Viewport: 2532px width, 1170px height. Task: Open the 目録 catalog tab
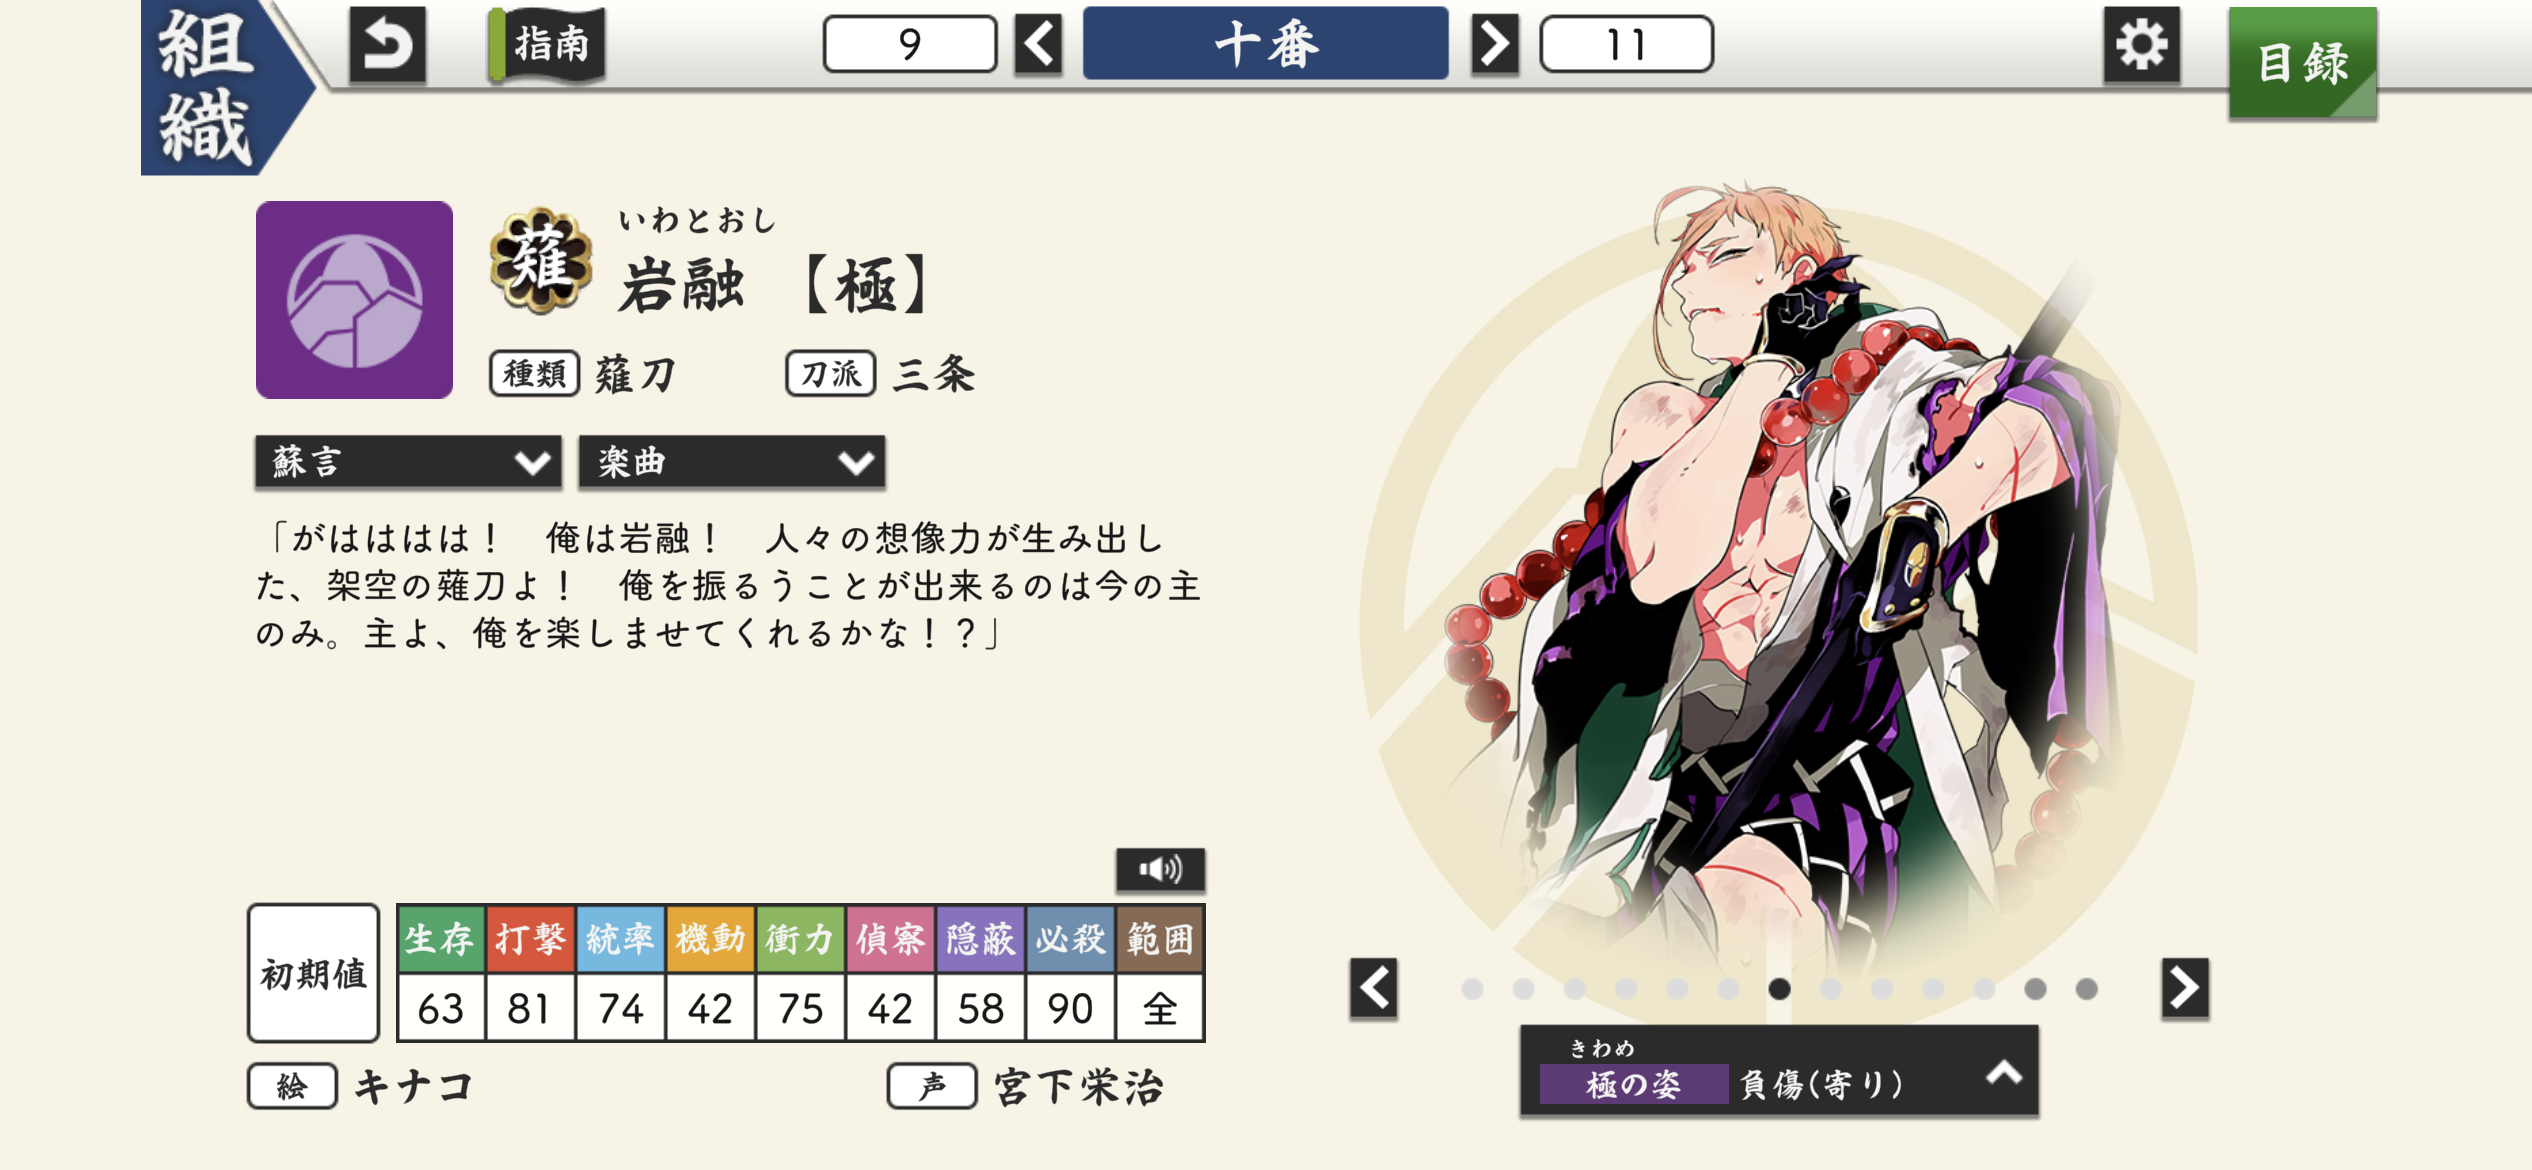[x=2303, y=63]
